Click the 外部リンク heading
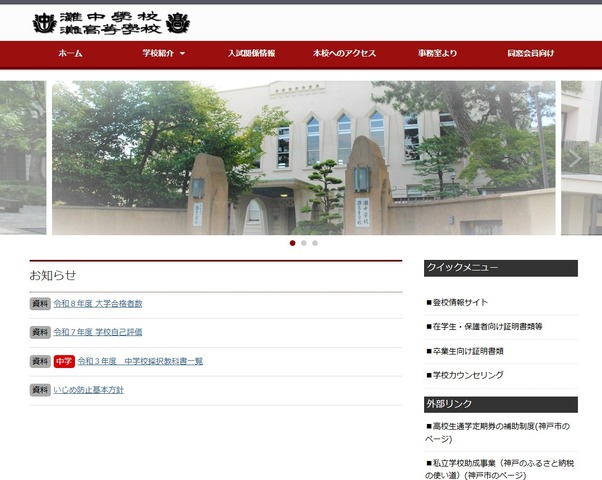602x480 pixels. click(x=501, y=404)
